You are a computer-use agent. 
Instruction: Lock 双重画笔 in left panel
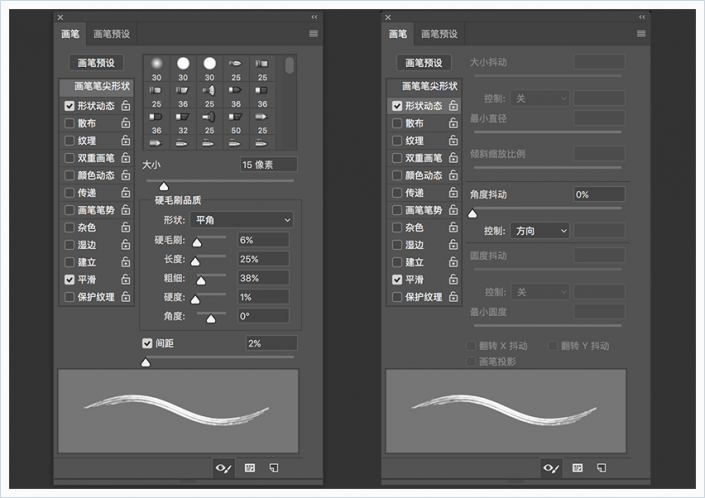126,158
